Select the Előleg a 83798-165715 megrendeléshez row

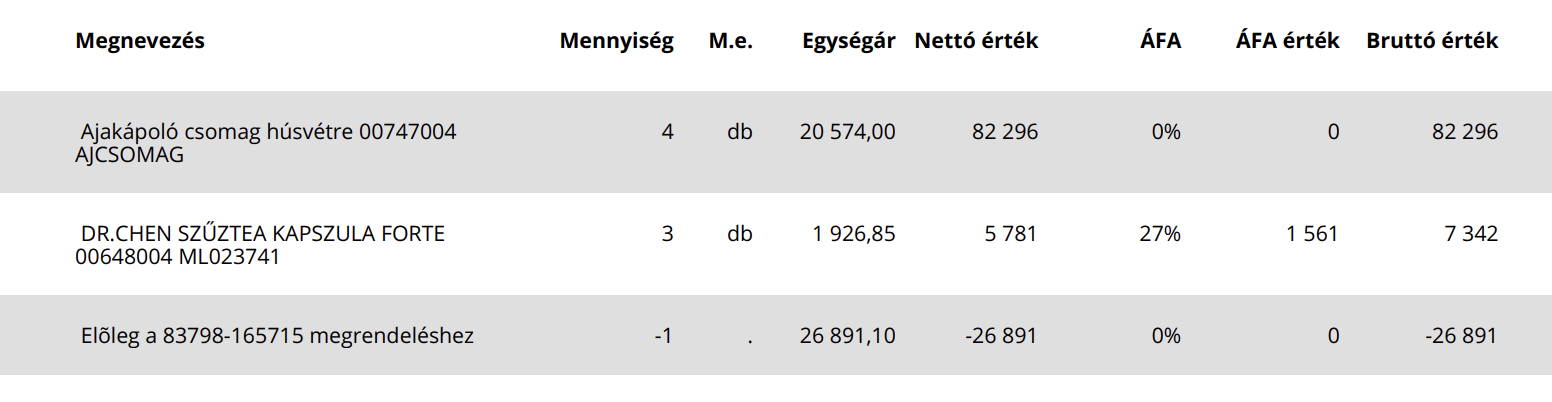point(776,336)
